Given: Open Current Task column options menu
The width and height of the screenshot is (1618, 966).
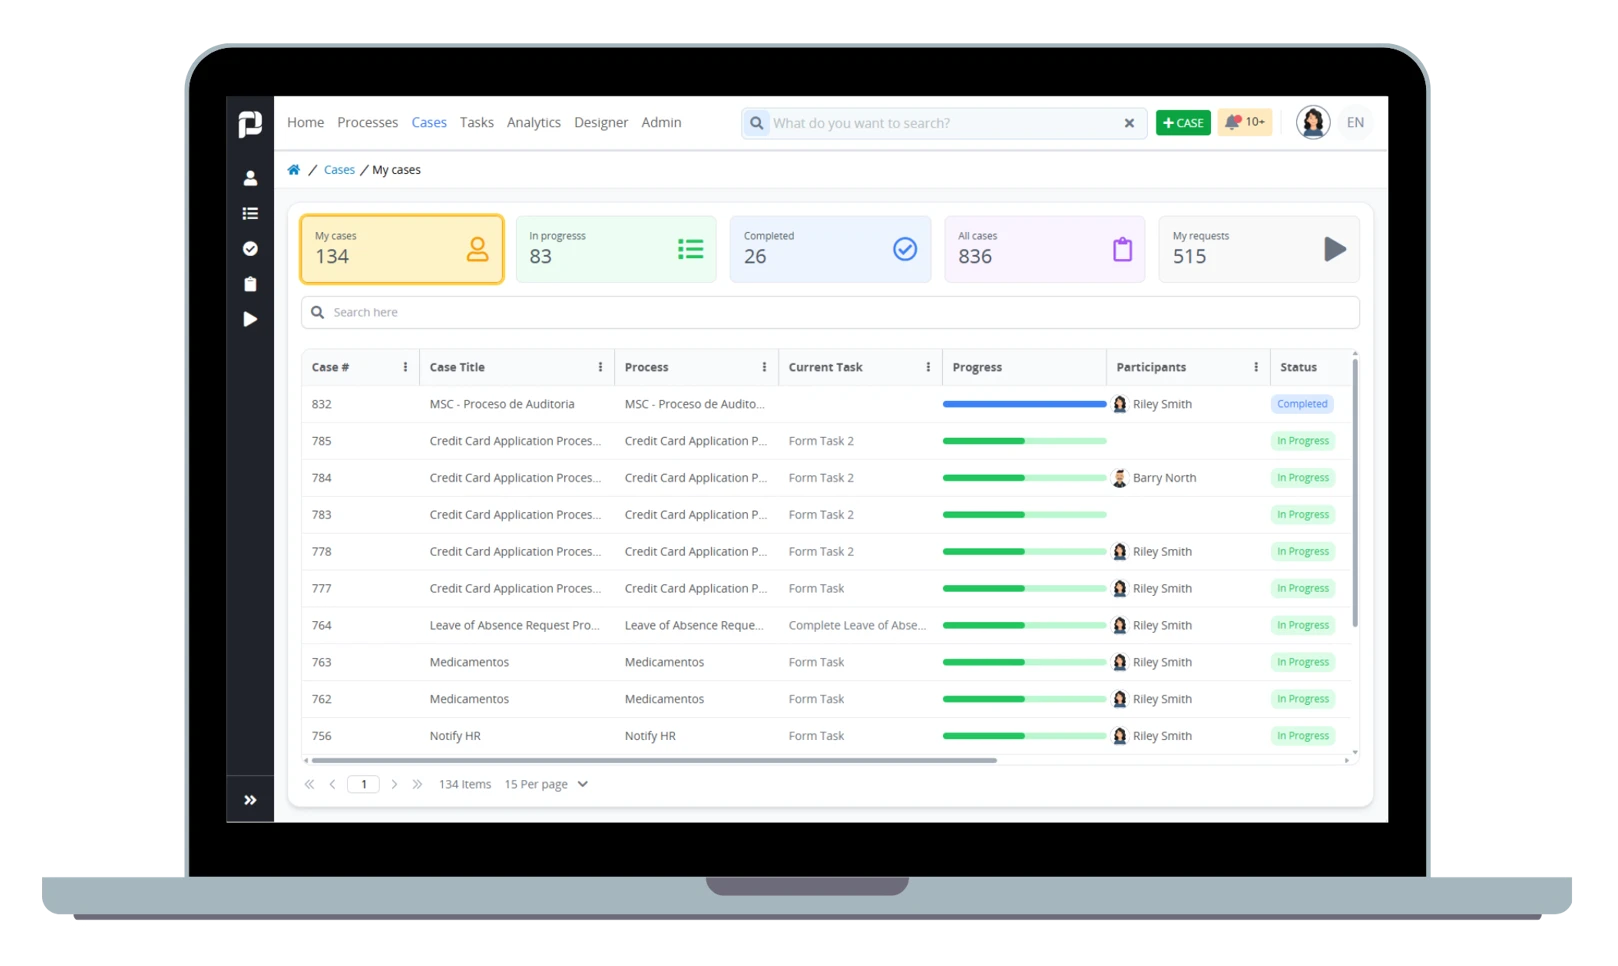Looking at the screenshot, I should coord(928,367).
